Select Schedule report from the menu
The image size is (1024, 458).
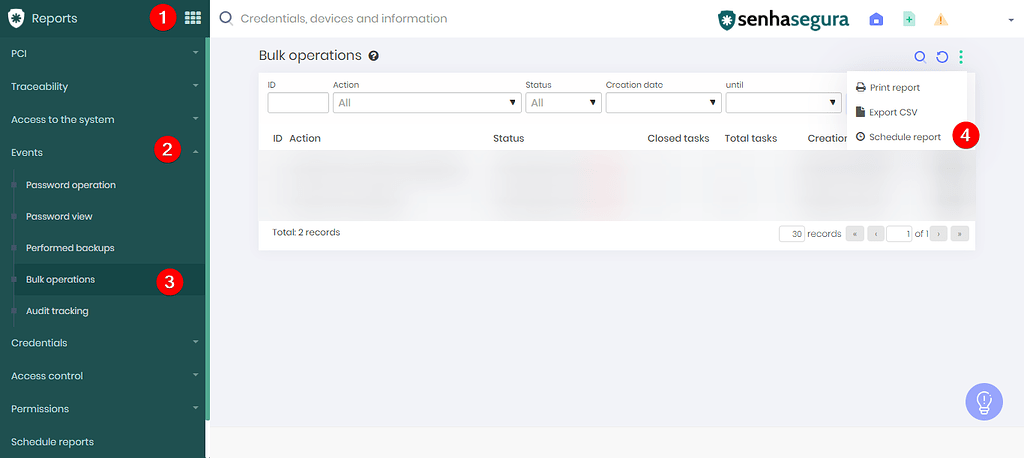point(904,137)
